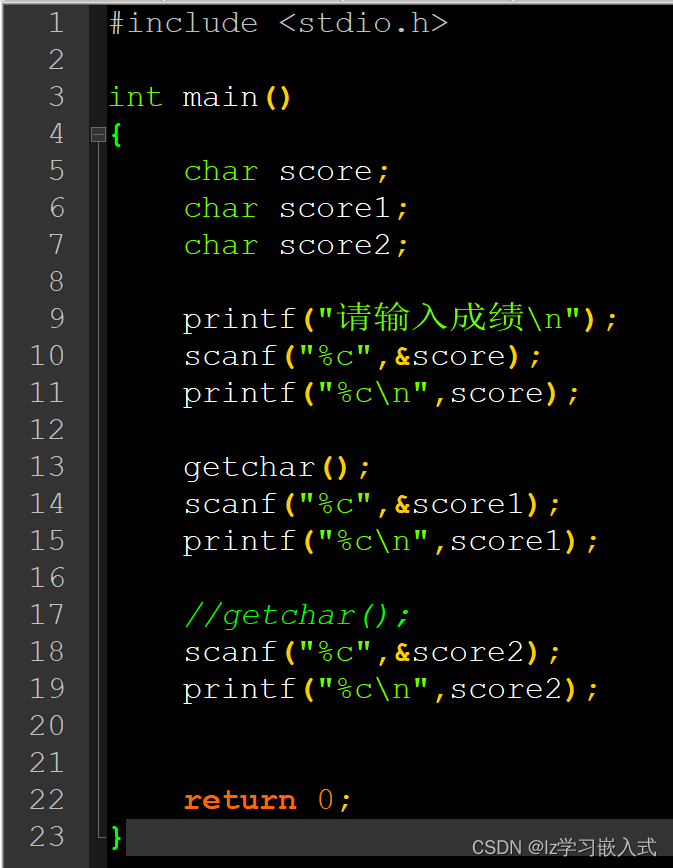Viewport: 673px width, 868px height.
Task: Click 'printf' on line 11
Action: (x=239, y=394)
